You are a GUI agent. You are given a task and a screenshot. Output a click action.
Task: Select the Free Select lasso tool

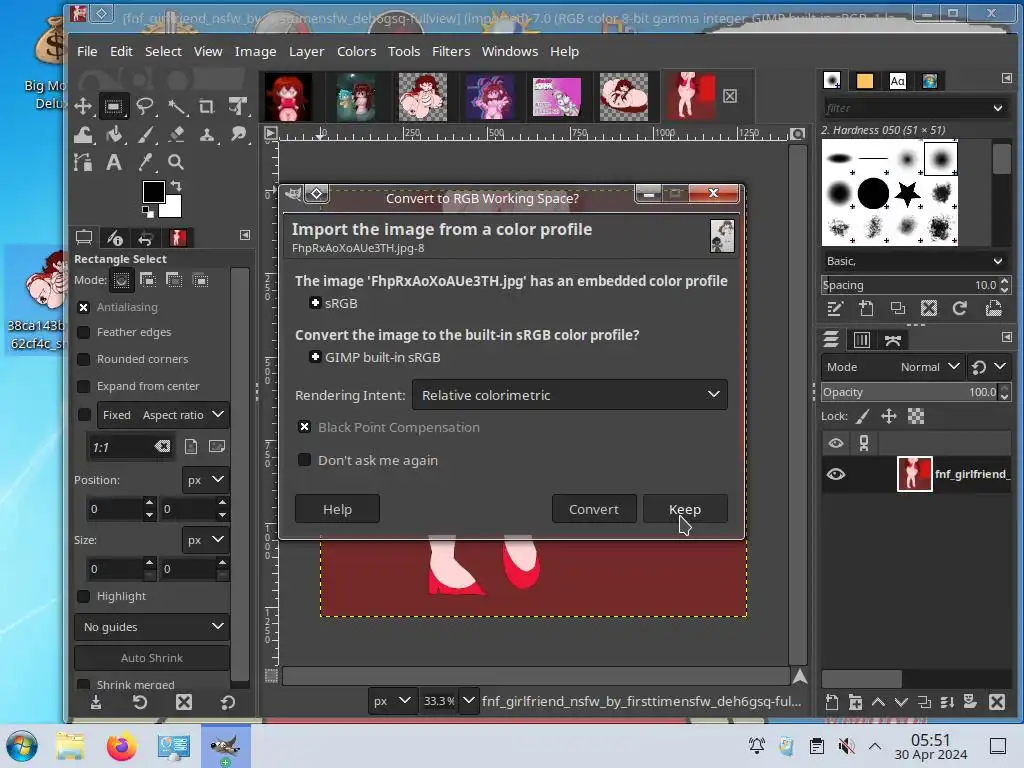point(144,106)
